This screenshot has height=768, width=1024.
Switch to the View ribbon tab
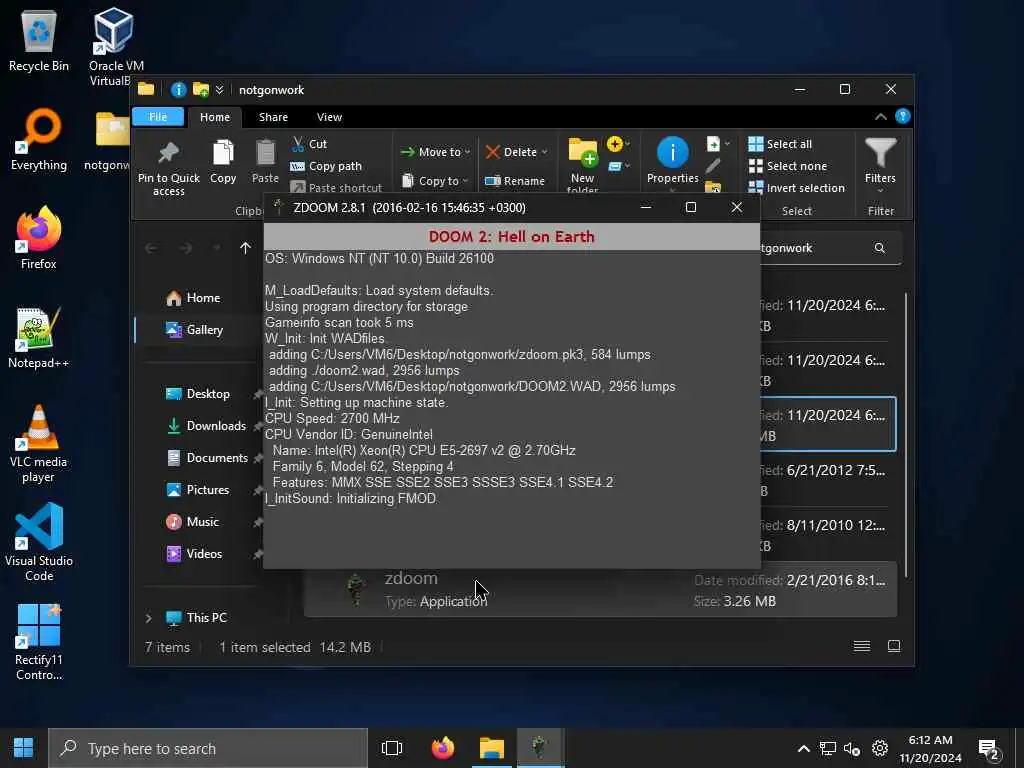(329, 117)
